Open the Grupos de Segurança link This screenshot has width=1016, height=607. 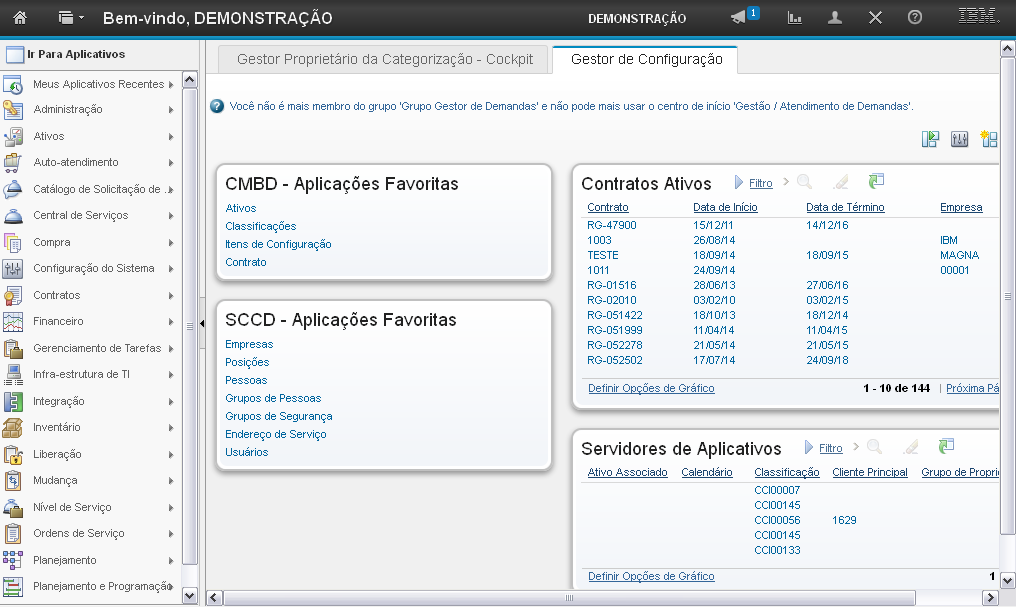278,416
